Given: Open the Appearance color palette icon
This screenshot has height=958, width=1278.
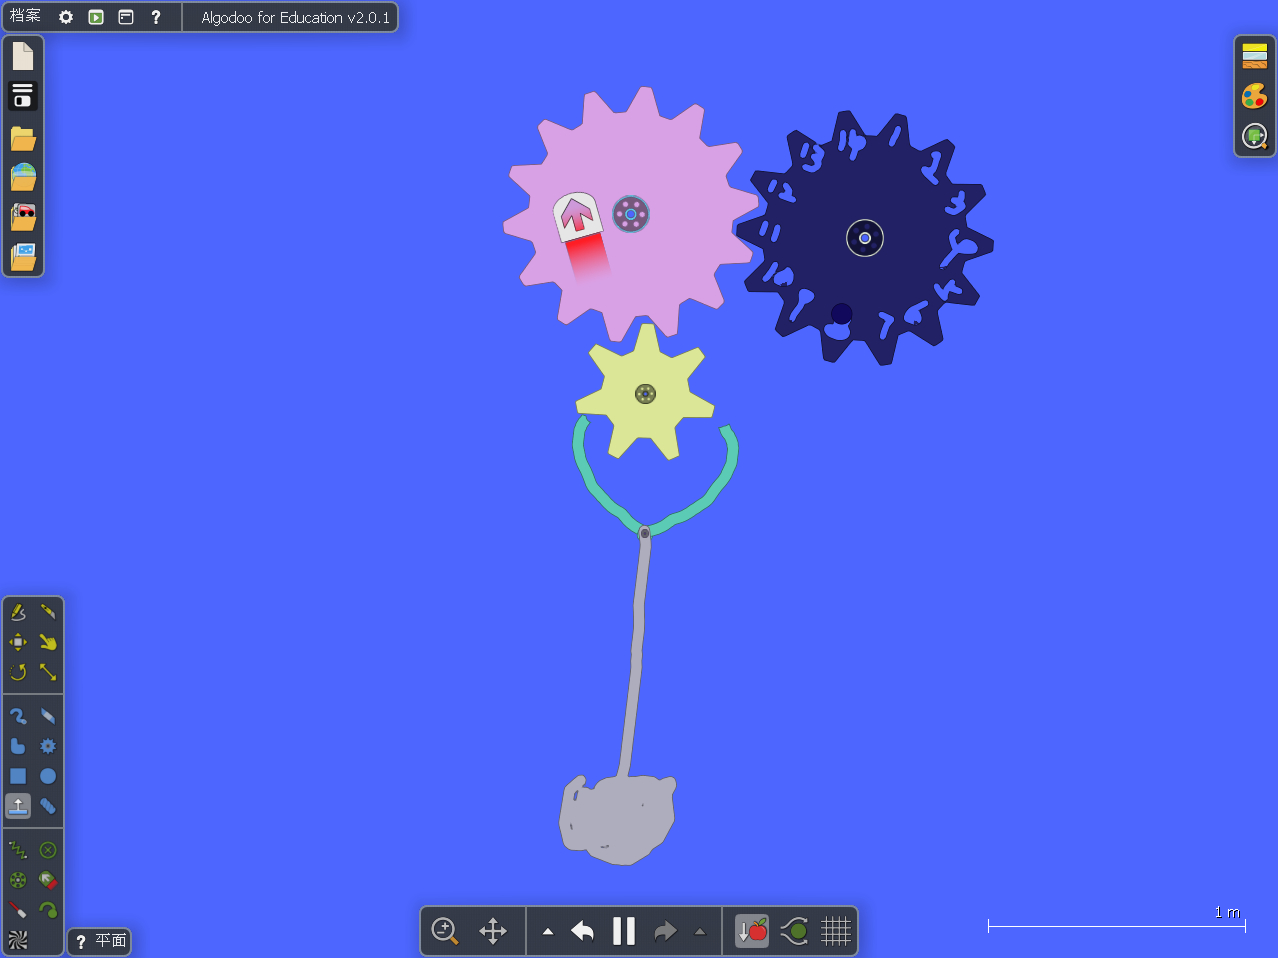Looking at the screenshot, I should 1255,96.
